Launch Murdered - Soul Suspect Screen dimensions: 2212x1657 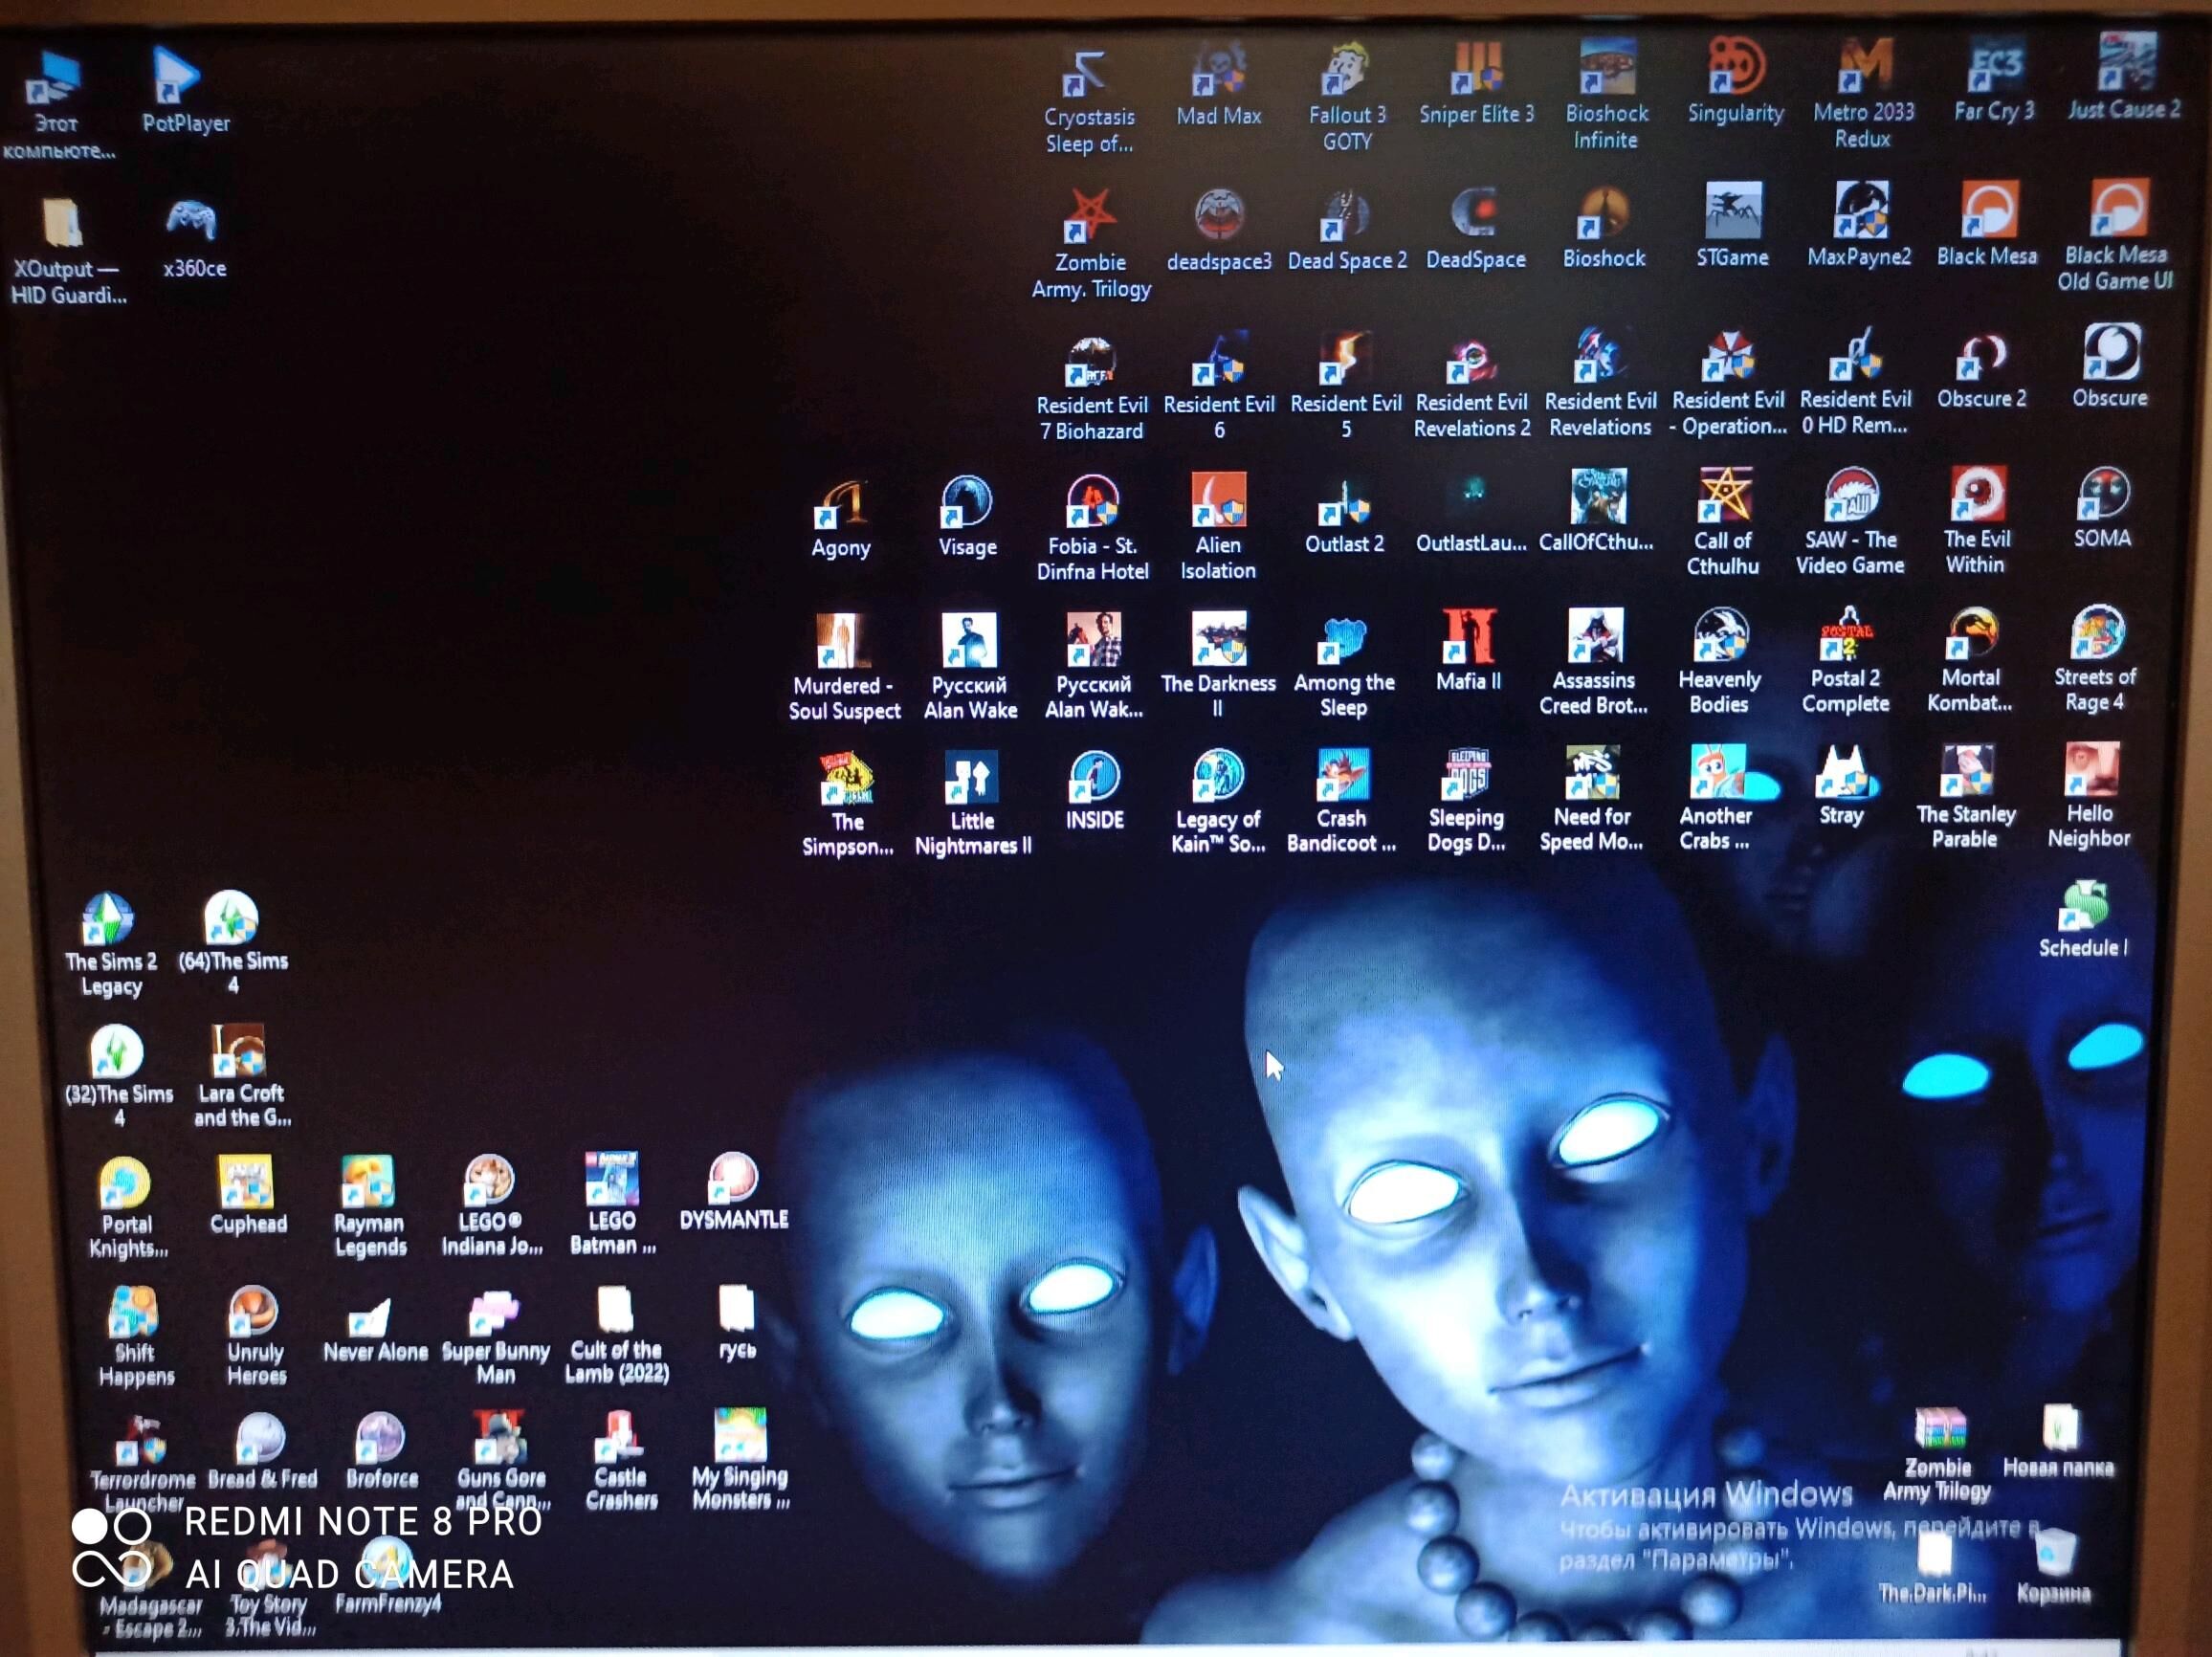tap(843, 641)
